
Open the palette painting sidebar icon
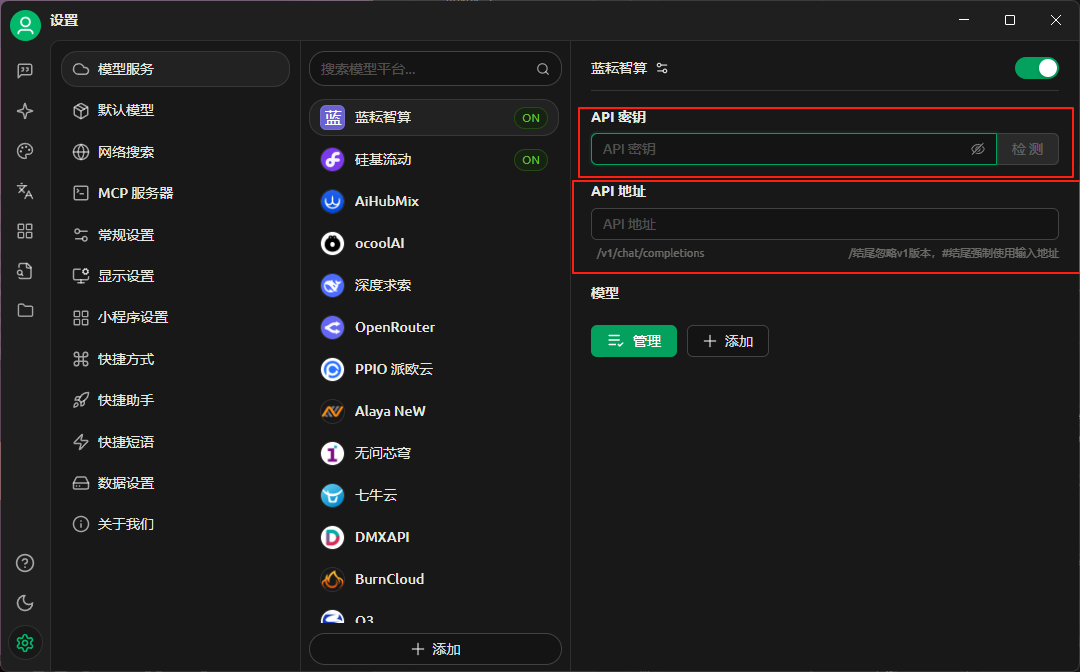[25, 151]
